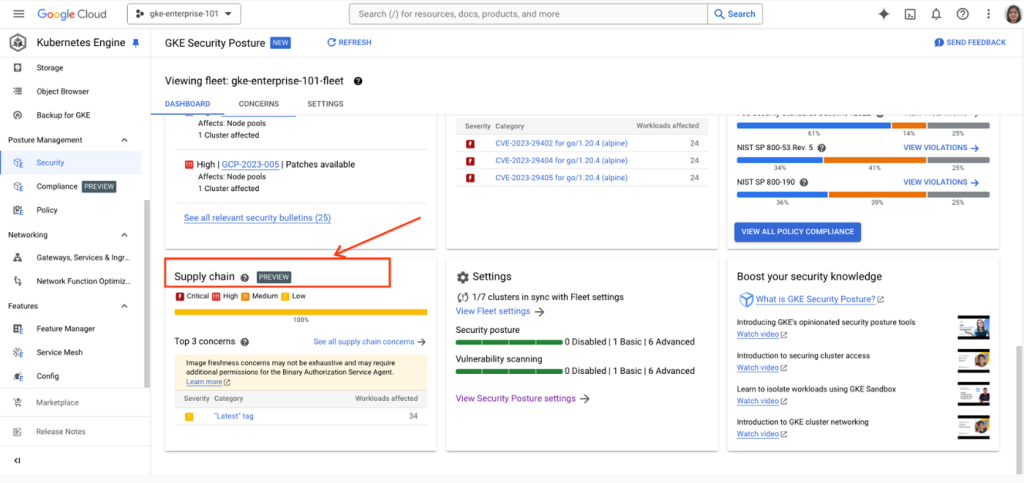Screen dimensions: 1024x483
Task: Click GKE Sandbox video thumbnail
Action: click(973, 394)
